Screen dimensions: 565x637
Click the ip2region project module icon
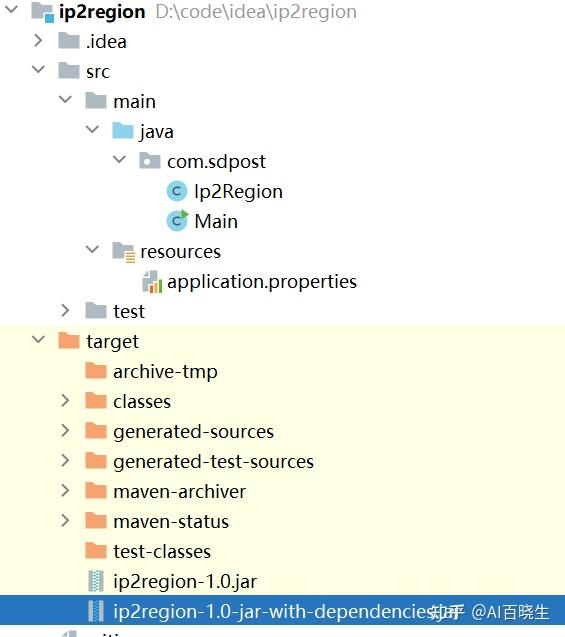[x=43, y=12]
